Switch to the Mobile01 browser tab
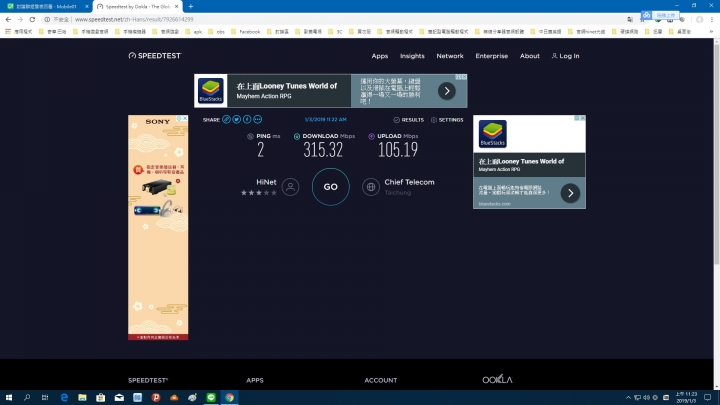The height and width of the screenshot is (405, 720). click(46, 6)
